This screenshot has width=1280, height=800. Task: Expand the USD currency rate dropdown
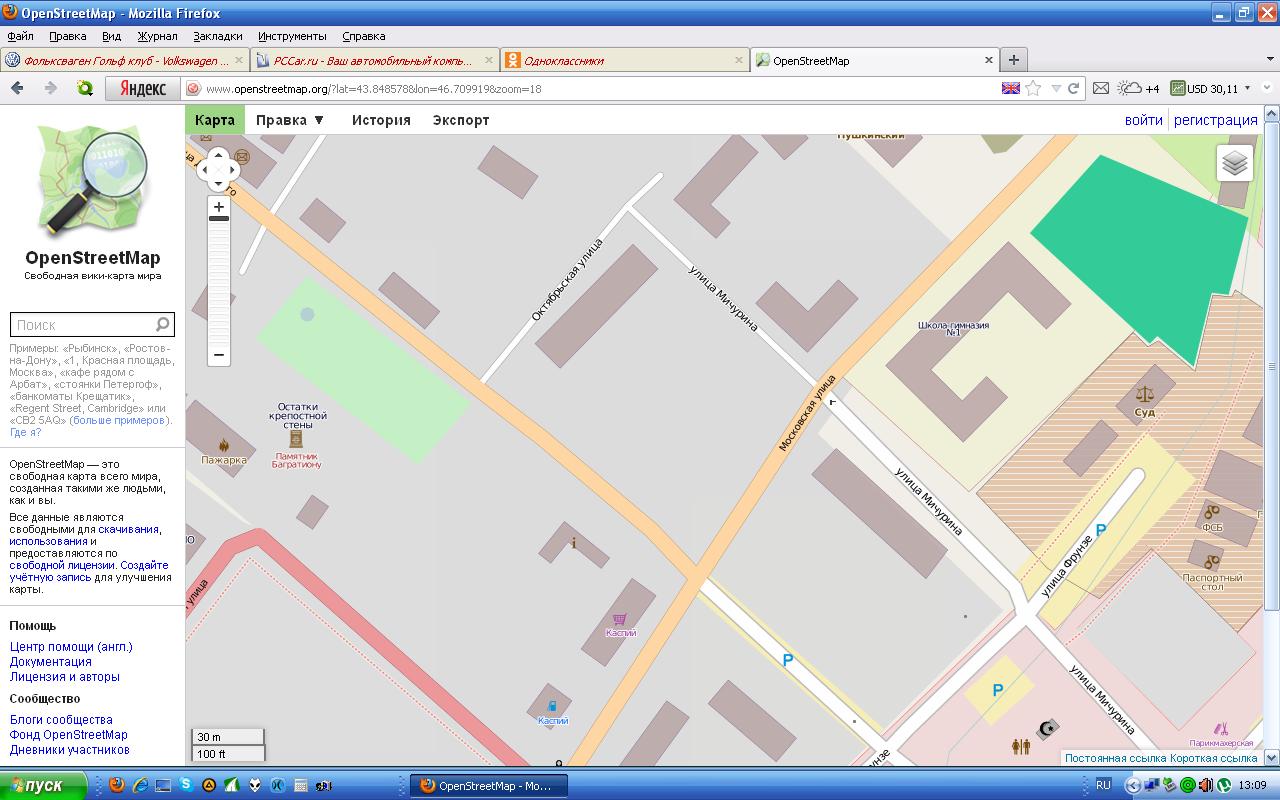[x=1247, y=89]
